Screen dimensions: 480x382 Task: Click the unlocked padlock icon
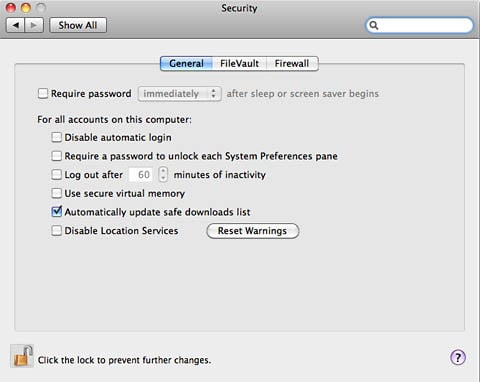point(22,357)
